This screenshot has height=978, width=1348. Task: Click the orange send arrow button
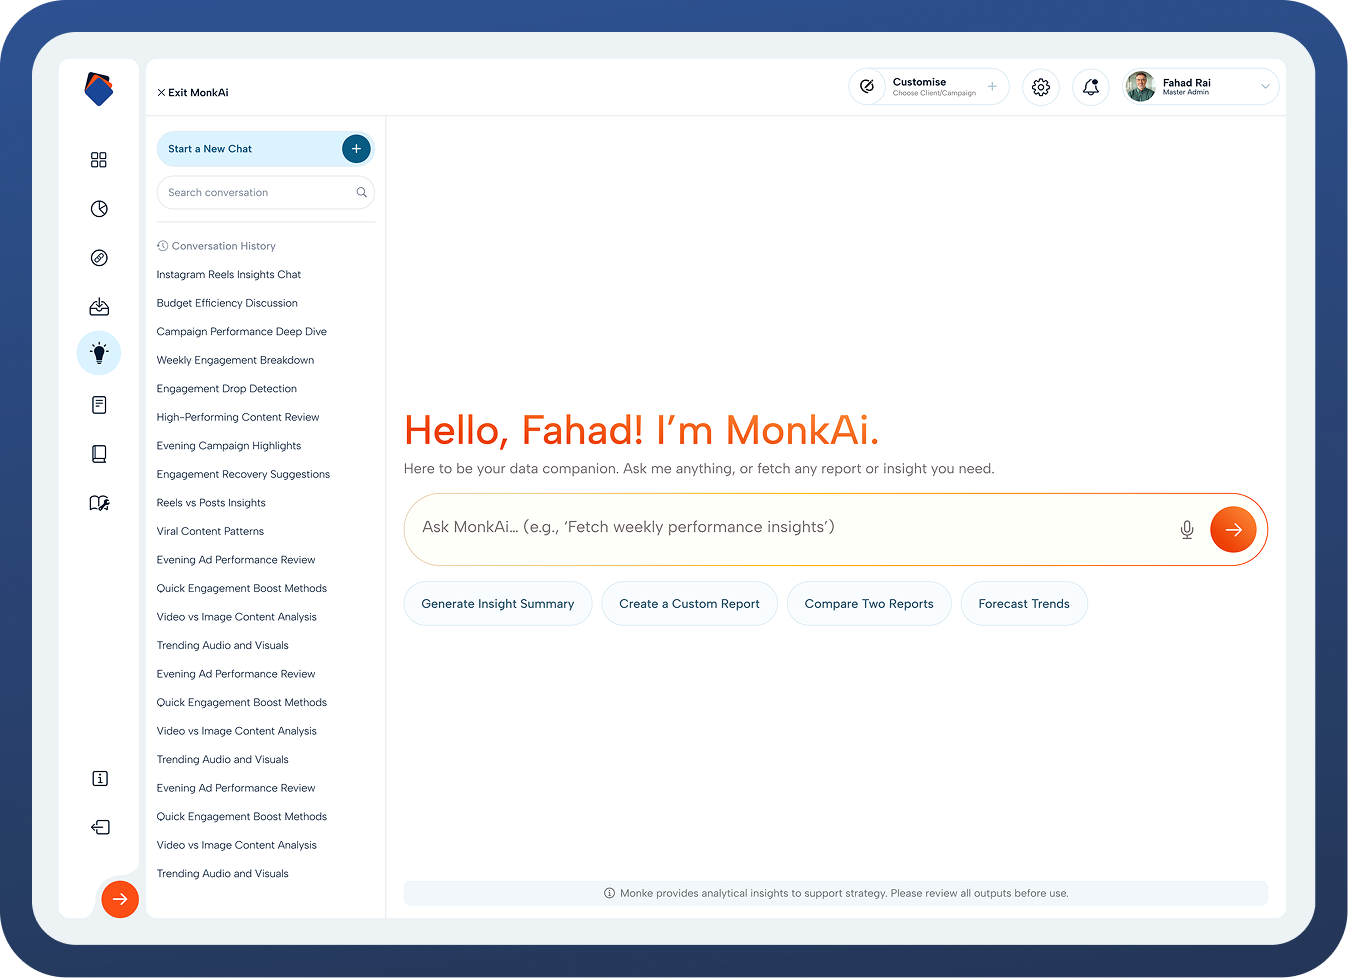1233,530
